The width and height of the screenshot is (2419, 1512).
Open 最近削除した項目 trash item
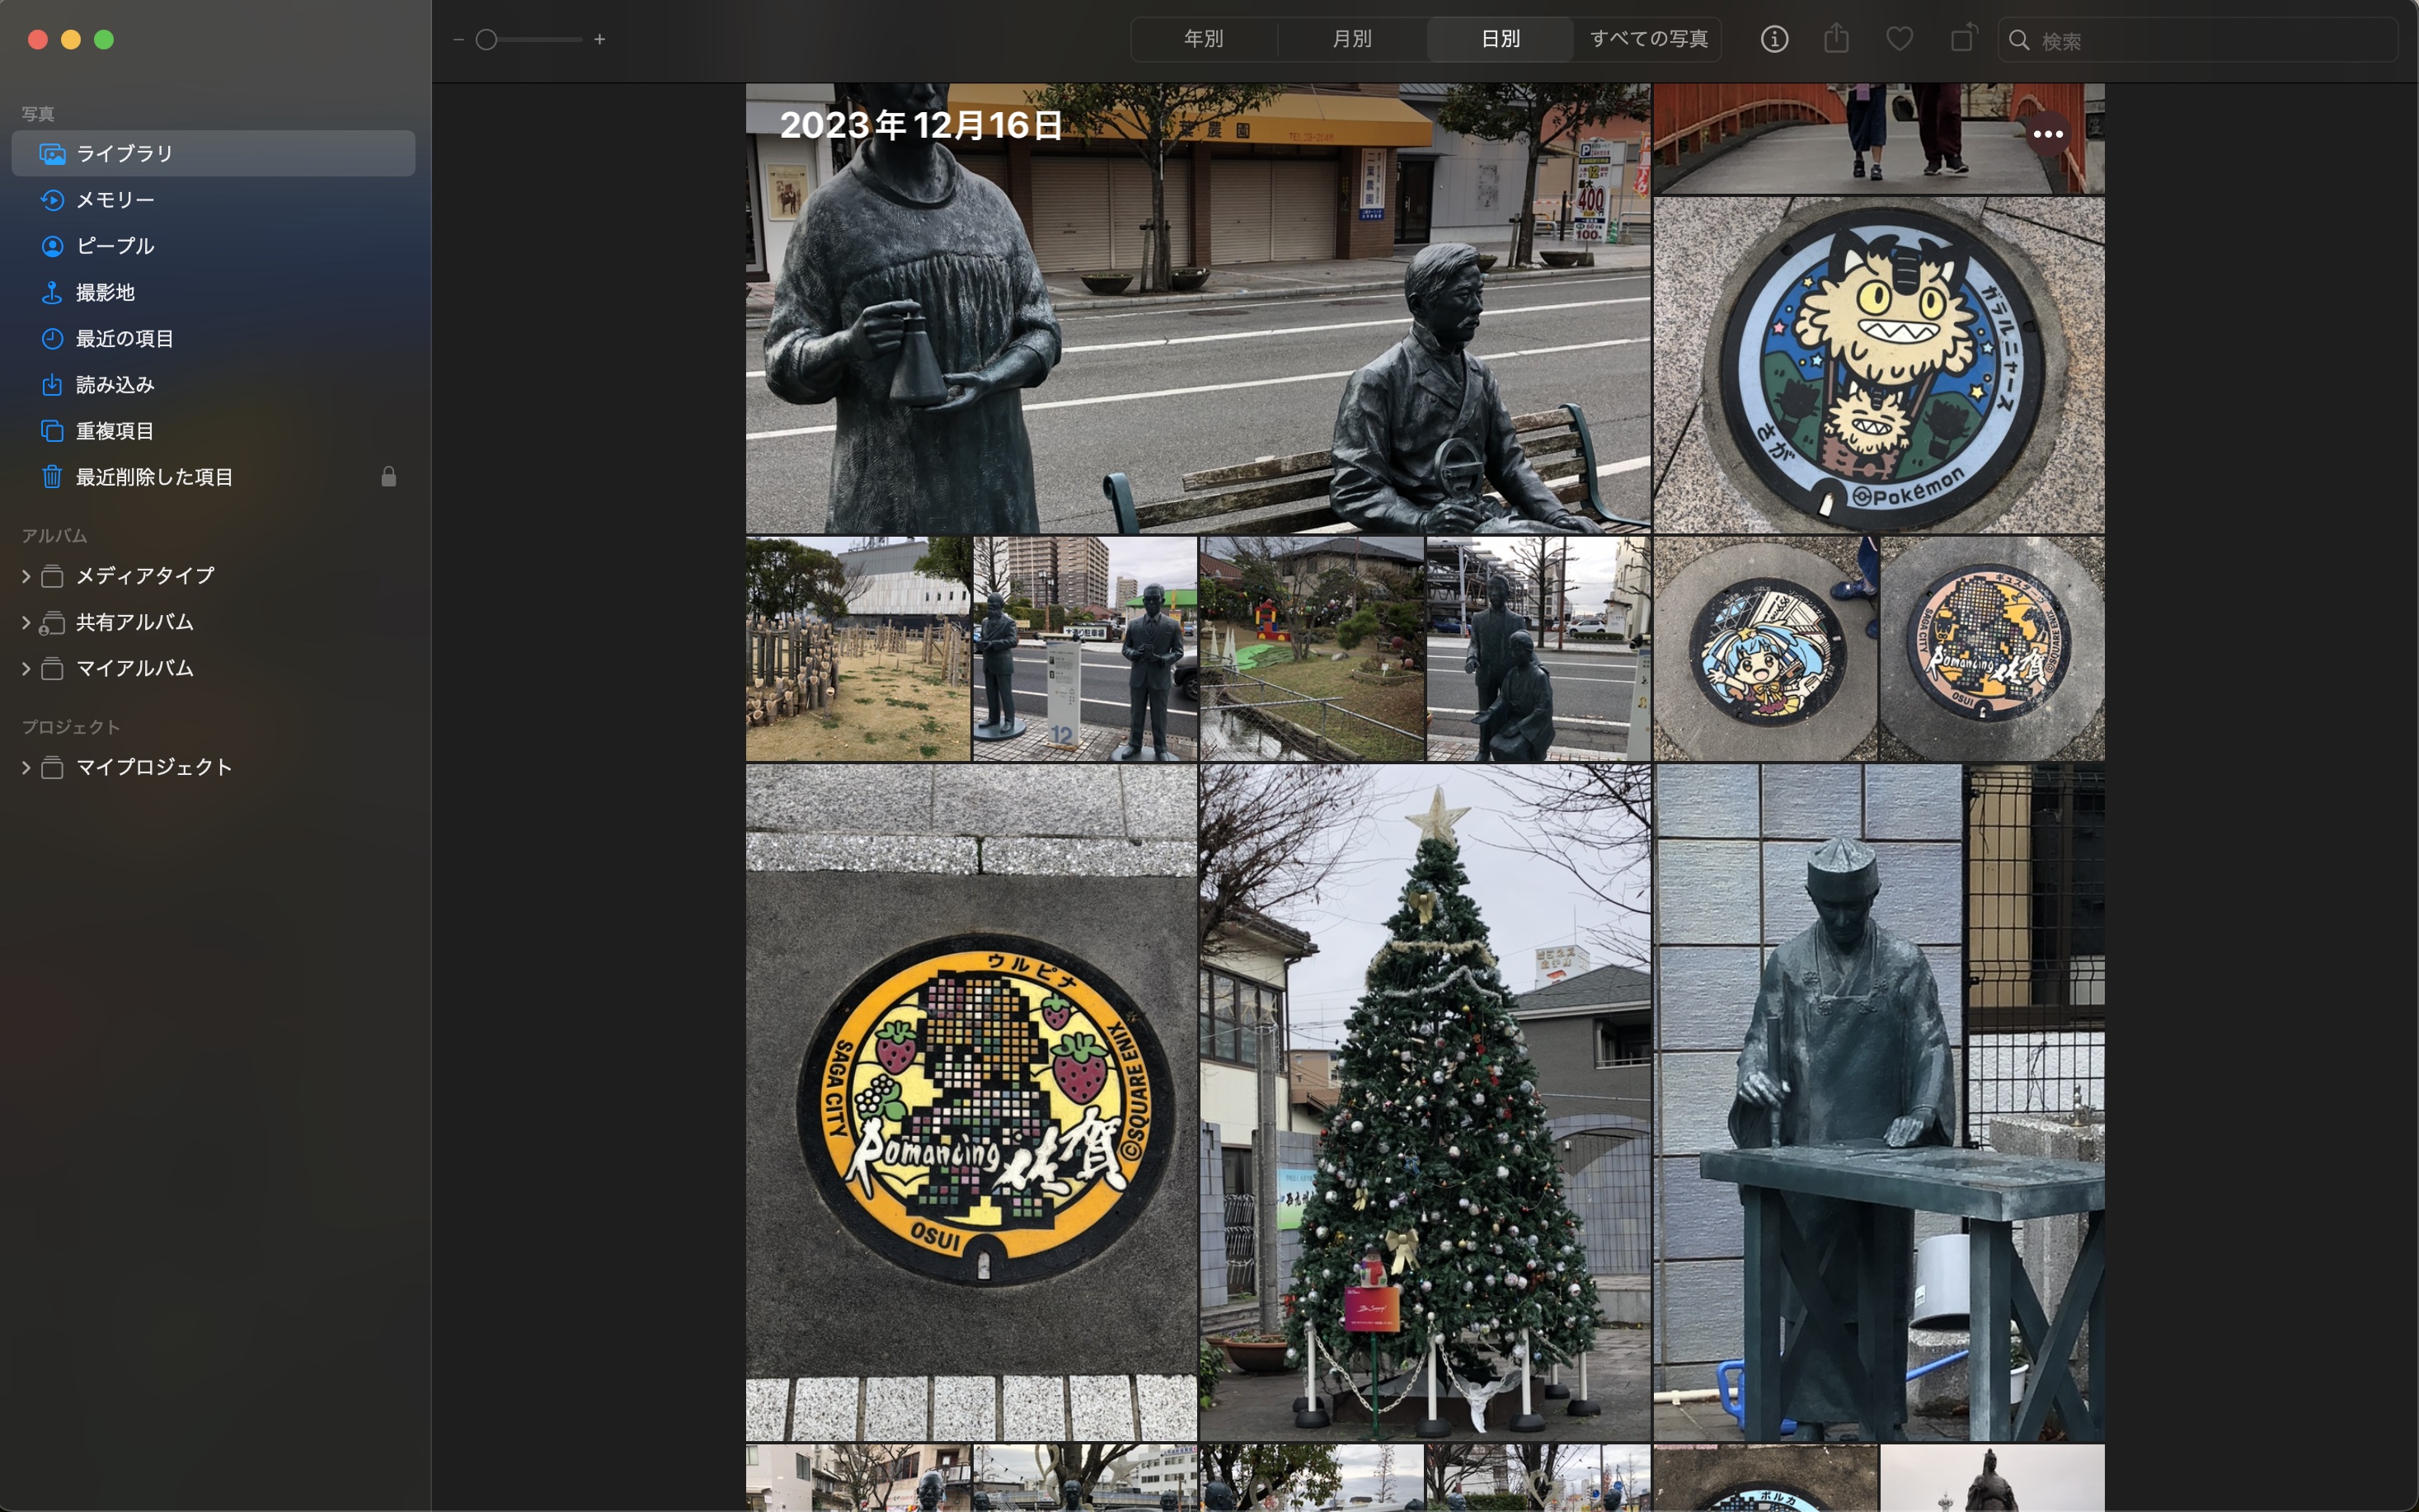154,477
